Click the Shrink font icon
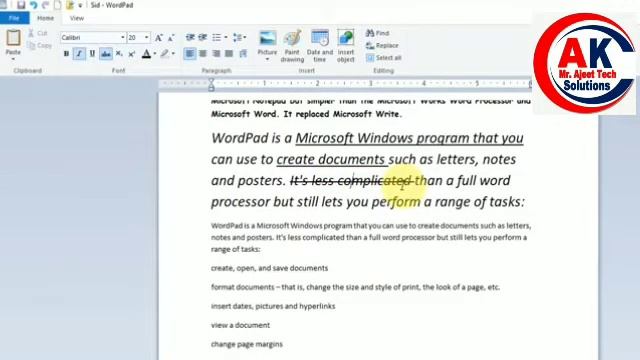 pos(171,38)
